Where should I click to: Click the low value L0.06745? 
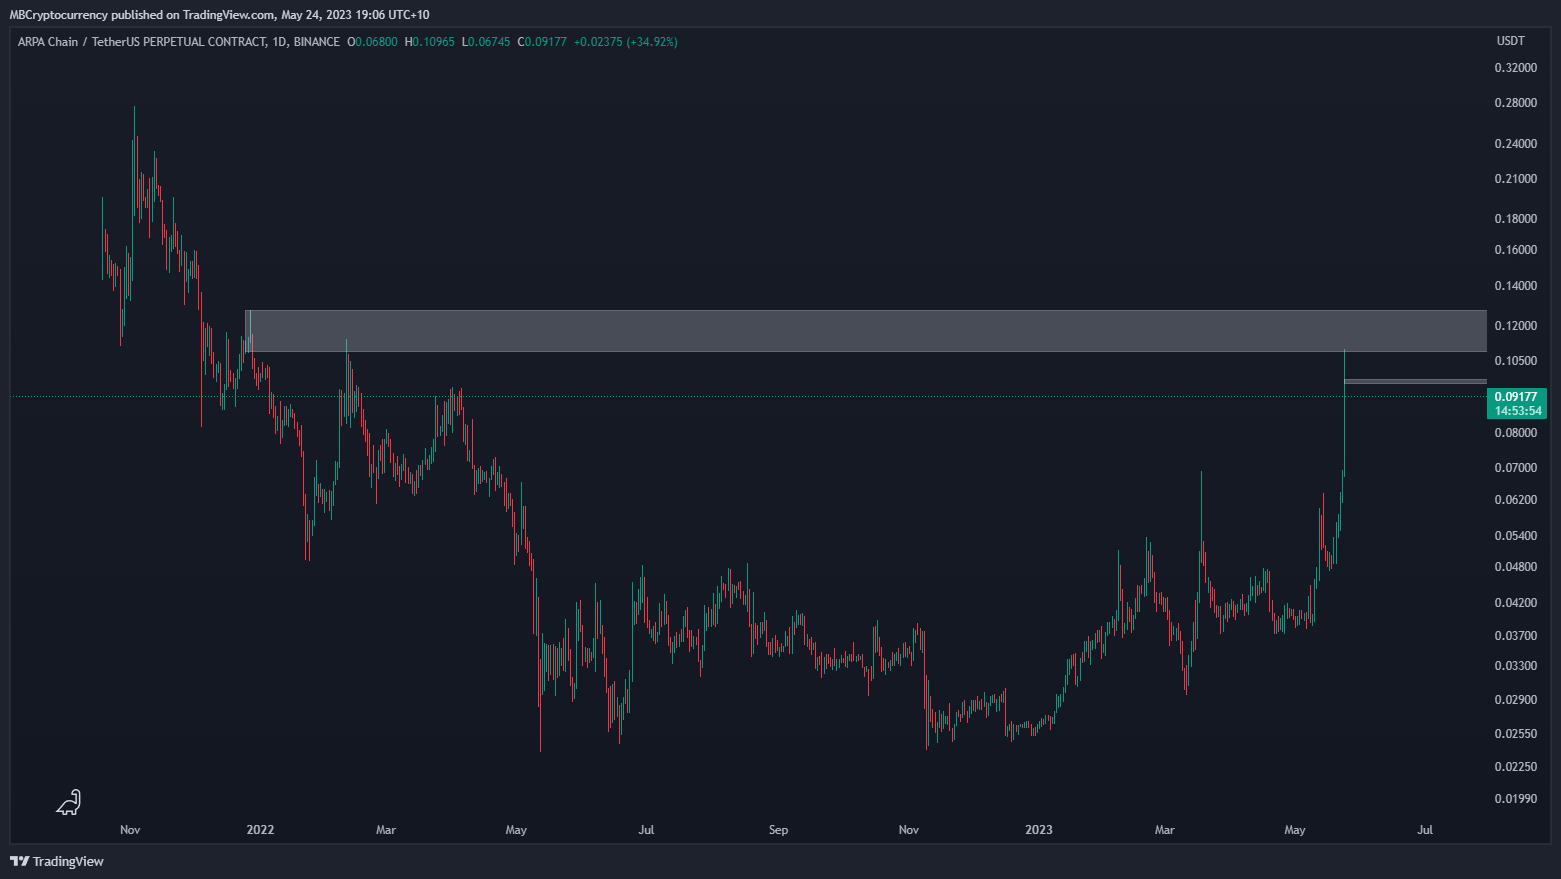[x=486, y=42]
